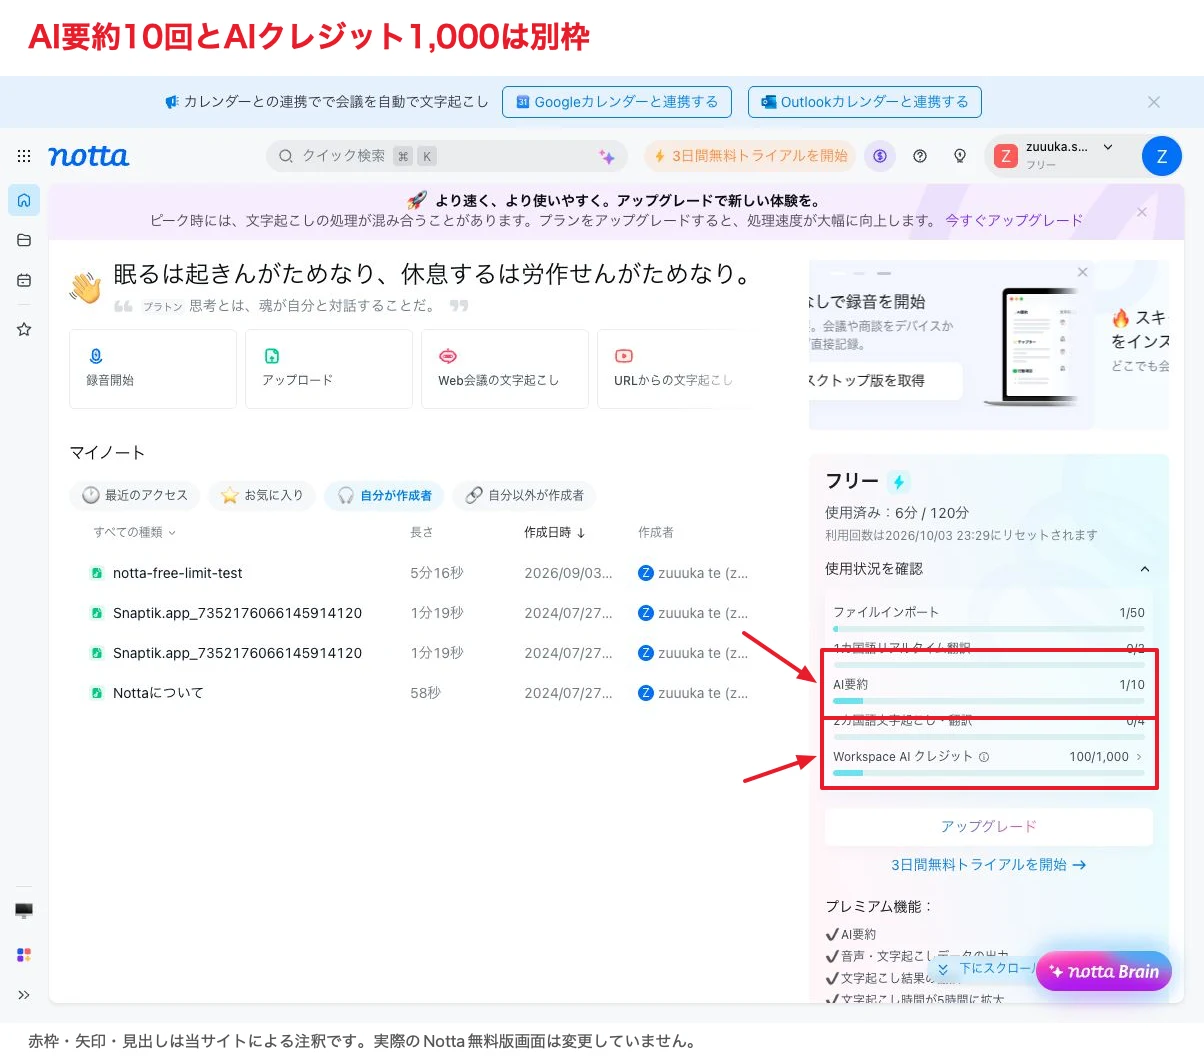The width and height of the screenshot is (1204, 1061).
Task: Click the 録音開始 card
Action: click(x=153, y=369)
